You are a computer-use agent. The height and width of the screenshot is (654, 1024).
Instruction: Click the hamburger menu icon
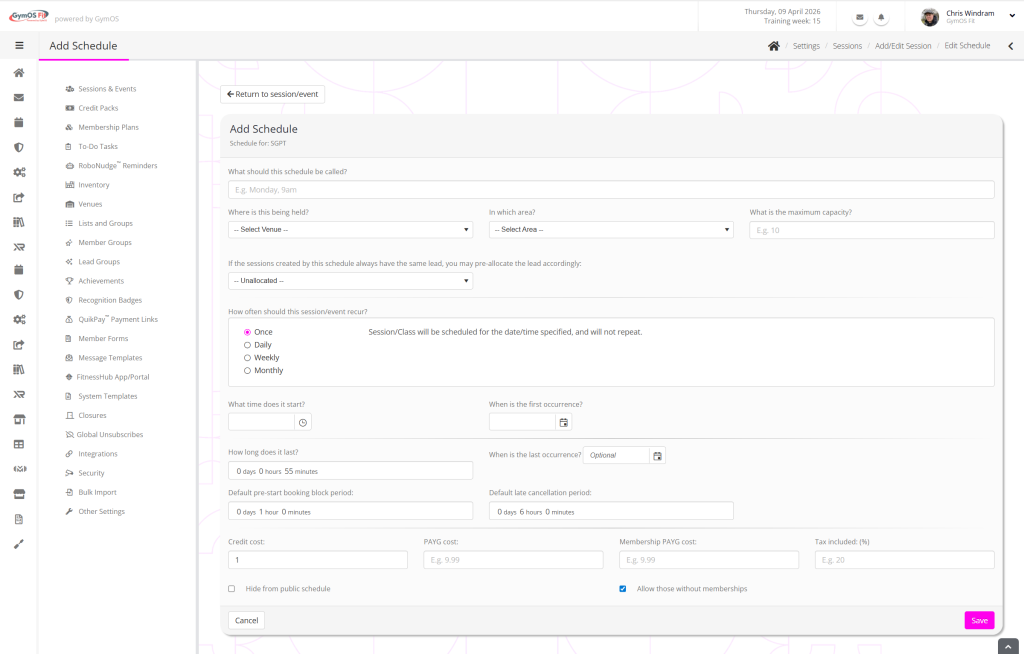click(x=19, y=46)
